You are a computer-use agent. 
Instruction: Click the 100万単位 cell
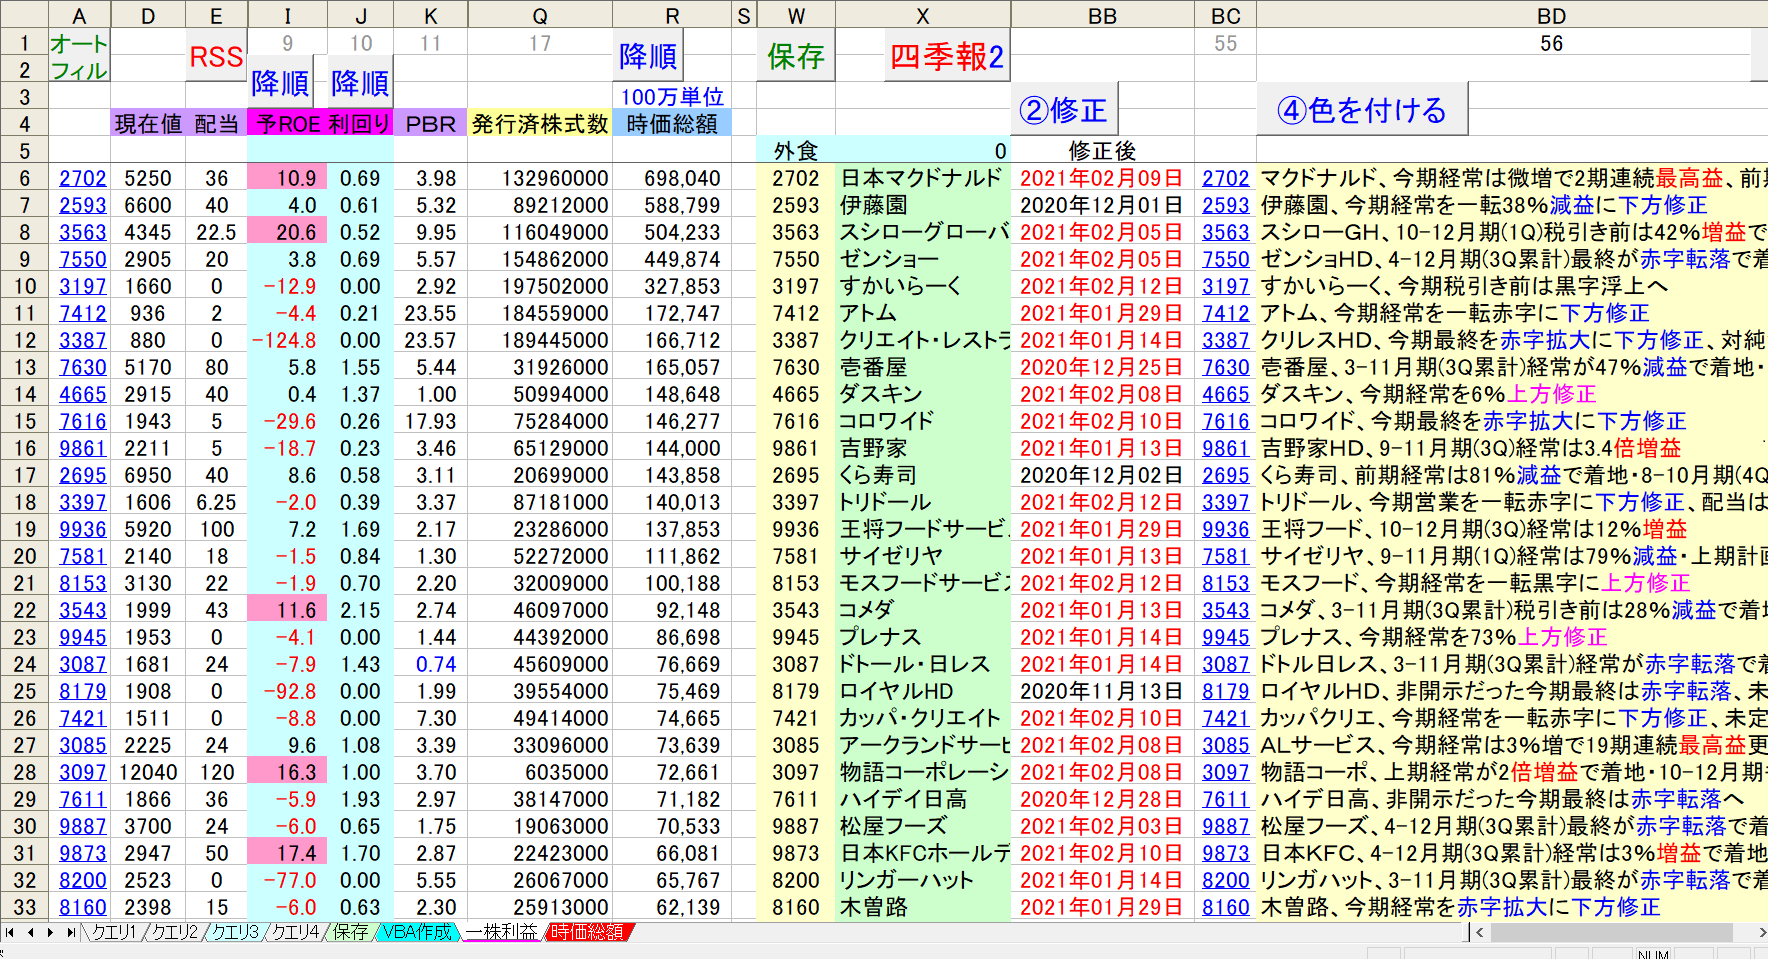pyautogui.click(x=672, y=97)
